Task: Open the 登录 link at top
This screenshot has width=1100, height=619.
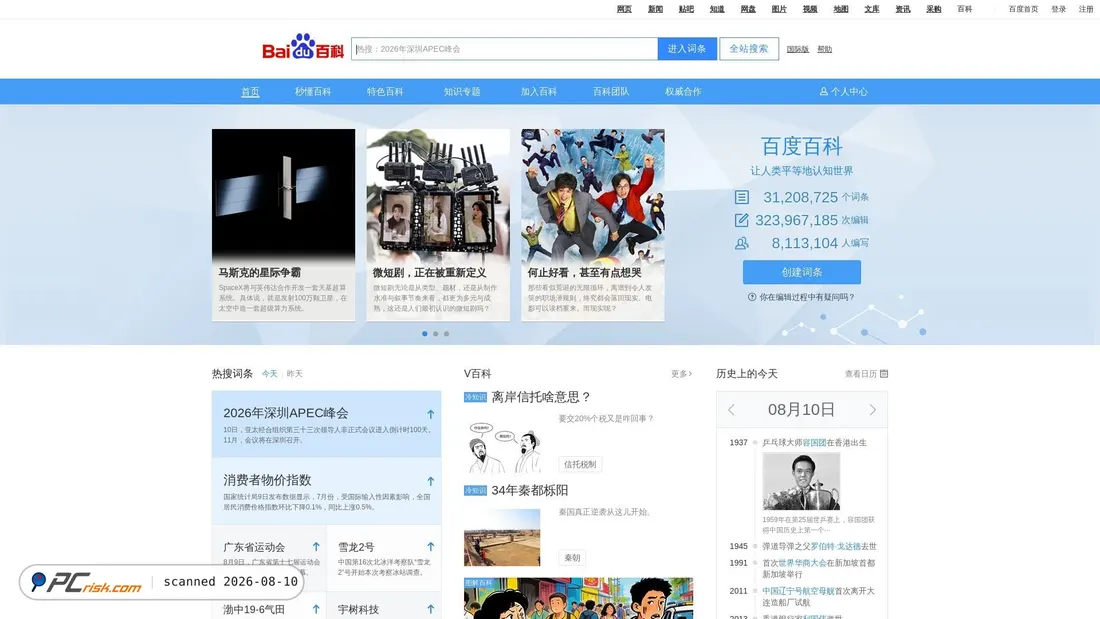Action: click(x=1059, y=9)
